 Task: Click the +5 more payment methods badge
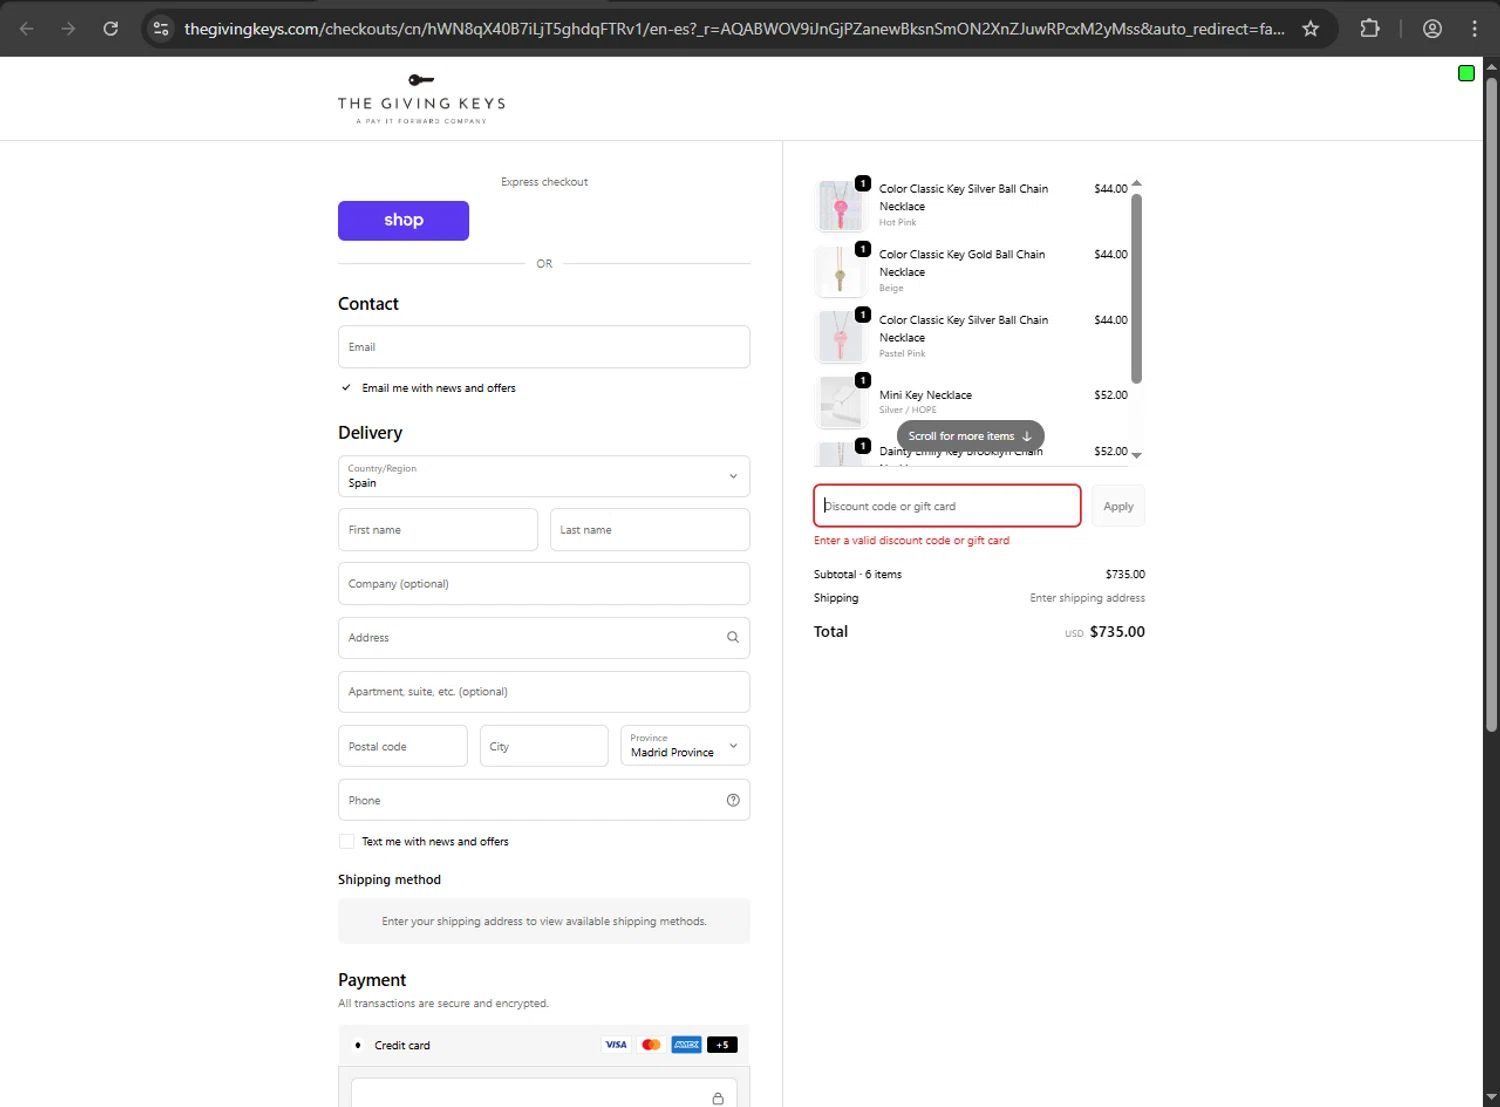[x=722, y=1045]
